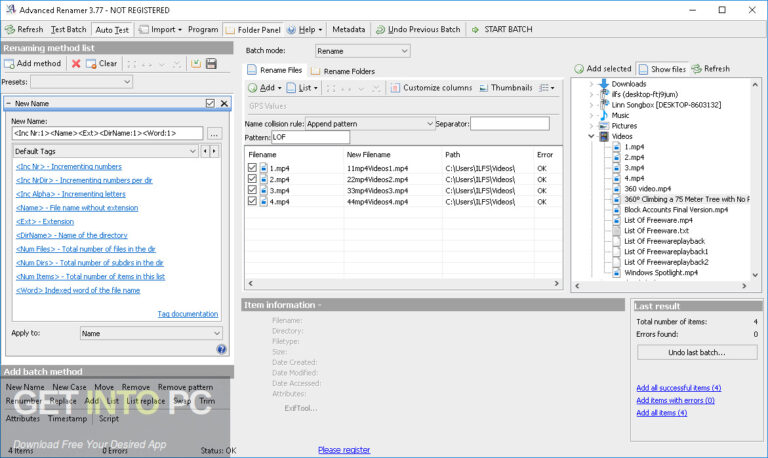This screenshot has height=458, width=768.
Task: Open the Help menu
Action: click(x=305, y=29)
